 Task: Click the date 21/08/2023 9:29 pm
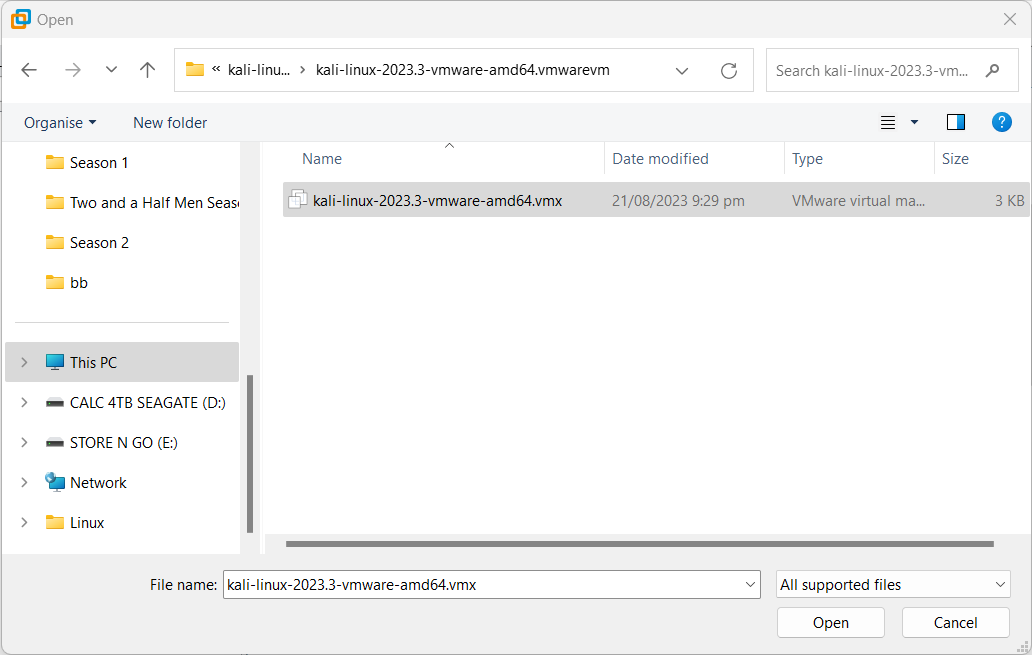click(x=678, y=201)
